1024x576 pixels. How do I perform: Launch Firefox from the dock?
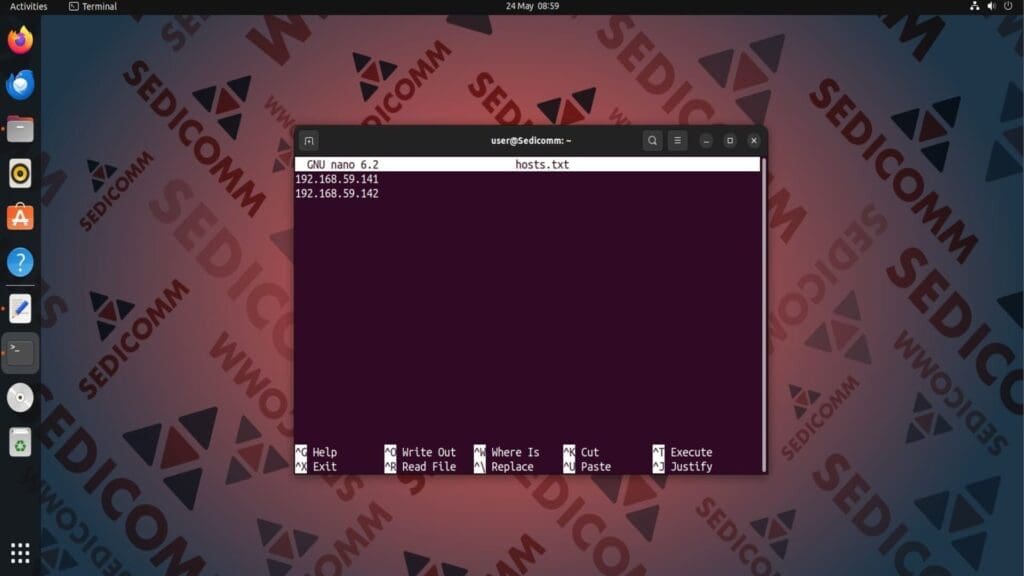(x=20, y=40)
